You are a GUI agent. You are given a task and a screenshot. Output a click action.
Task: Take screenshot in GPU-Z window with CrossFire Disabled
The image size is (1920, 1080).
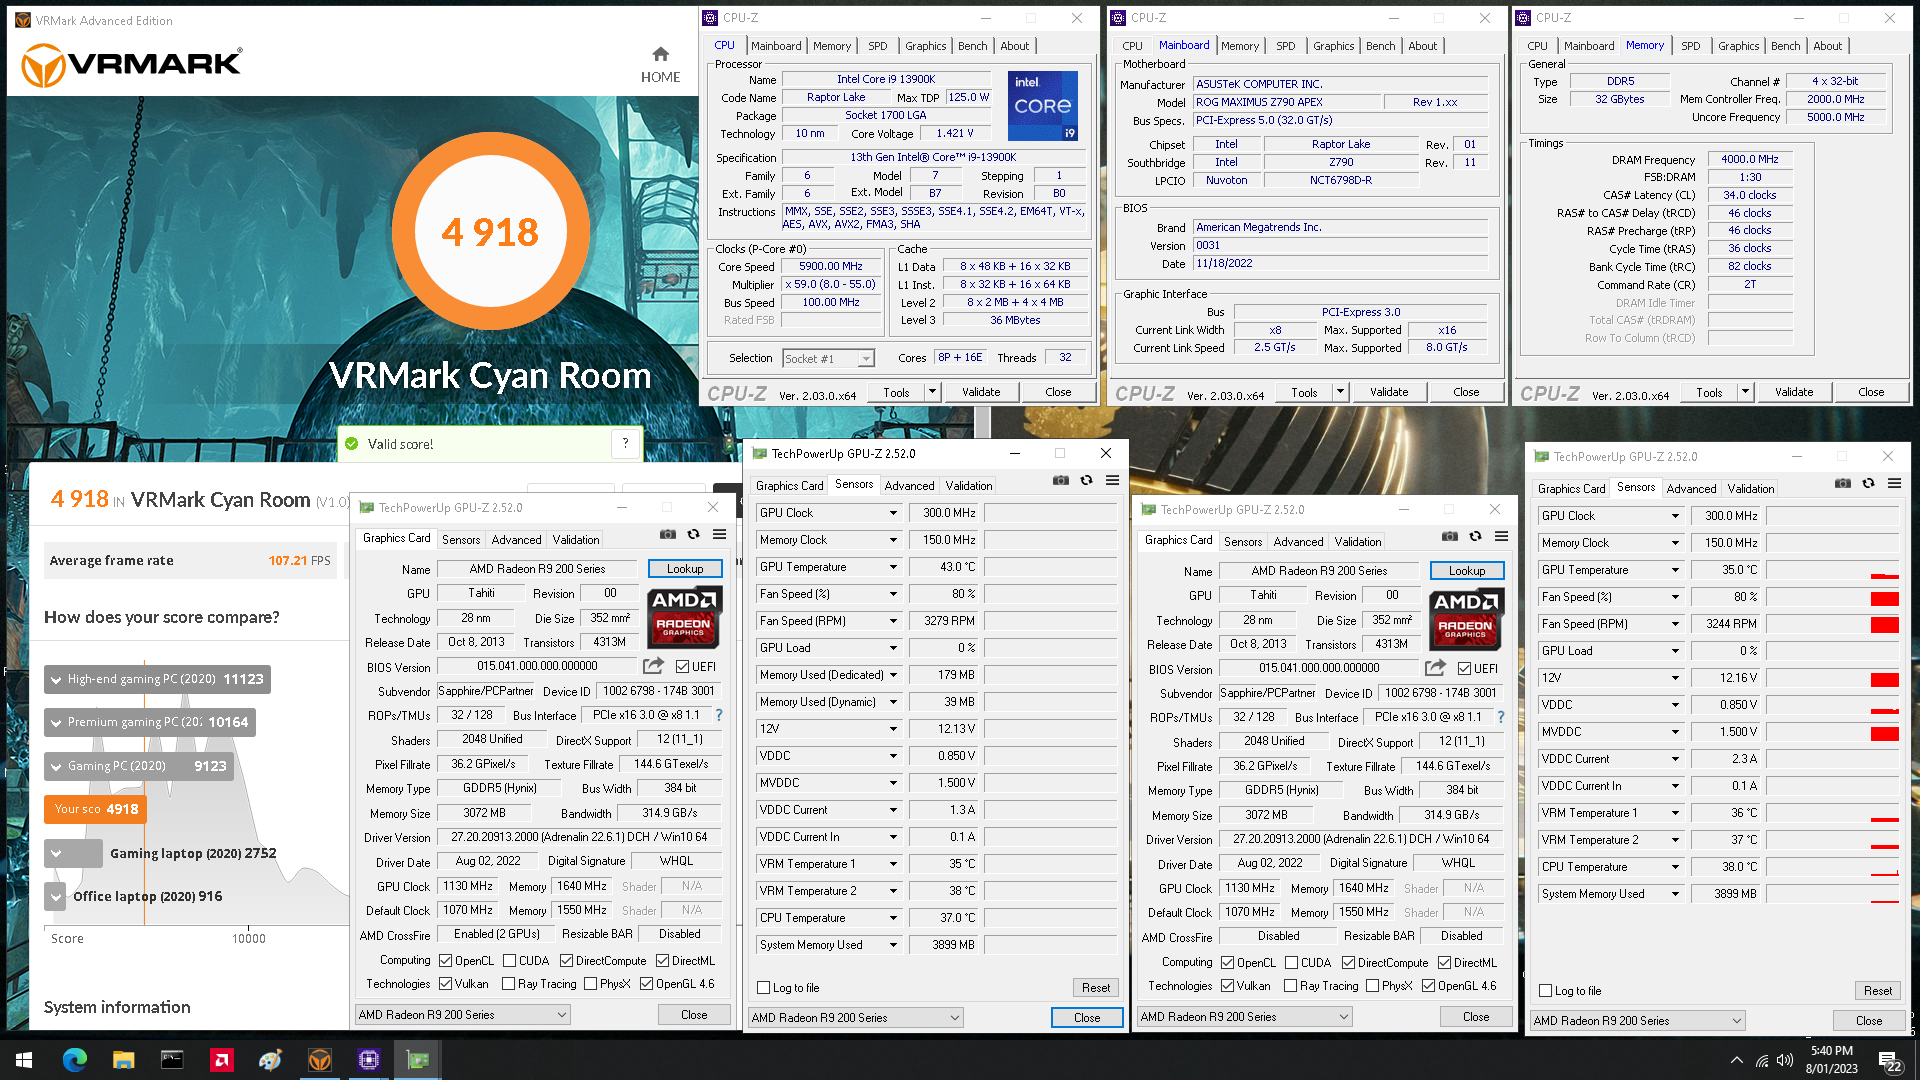1450,536
